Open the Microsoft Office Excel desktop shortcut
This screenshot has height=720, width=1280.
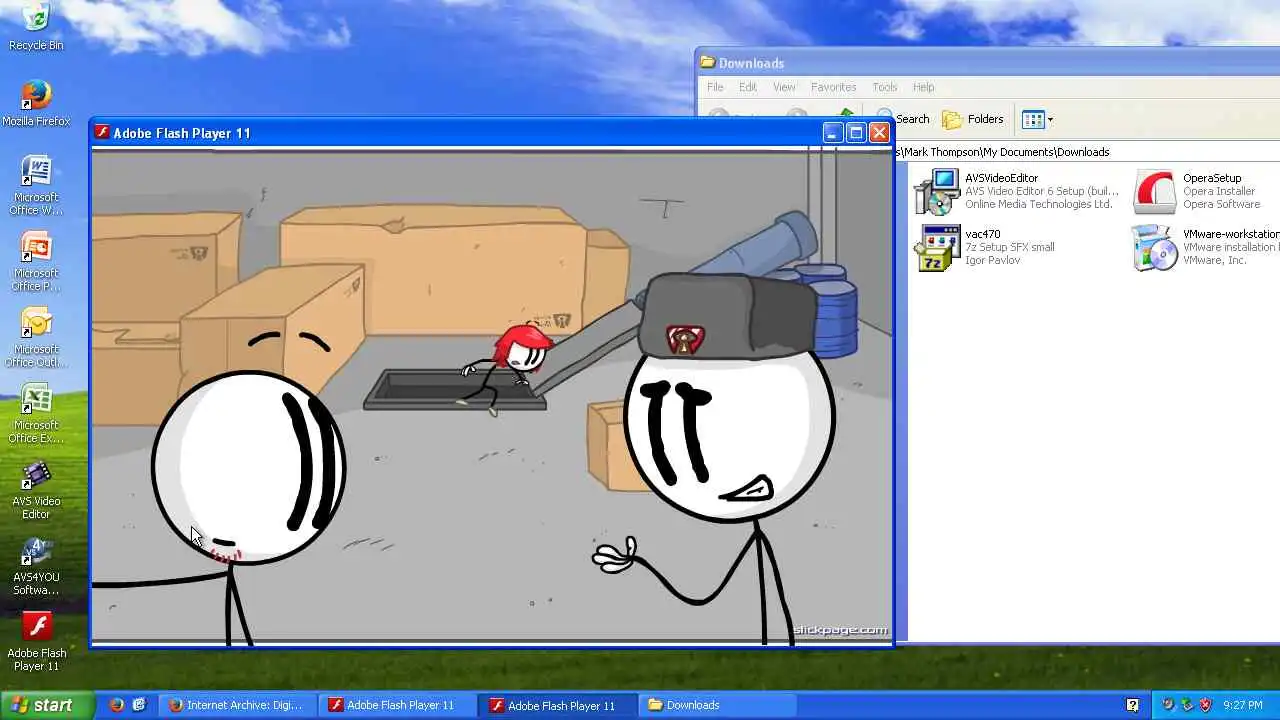pos(36,414)
